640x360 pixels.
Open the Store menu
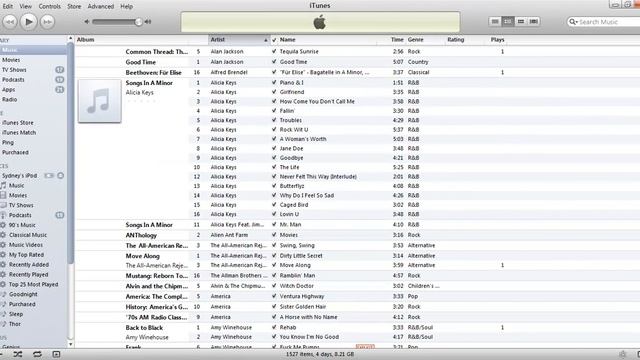74,7
